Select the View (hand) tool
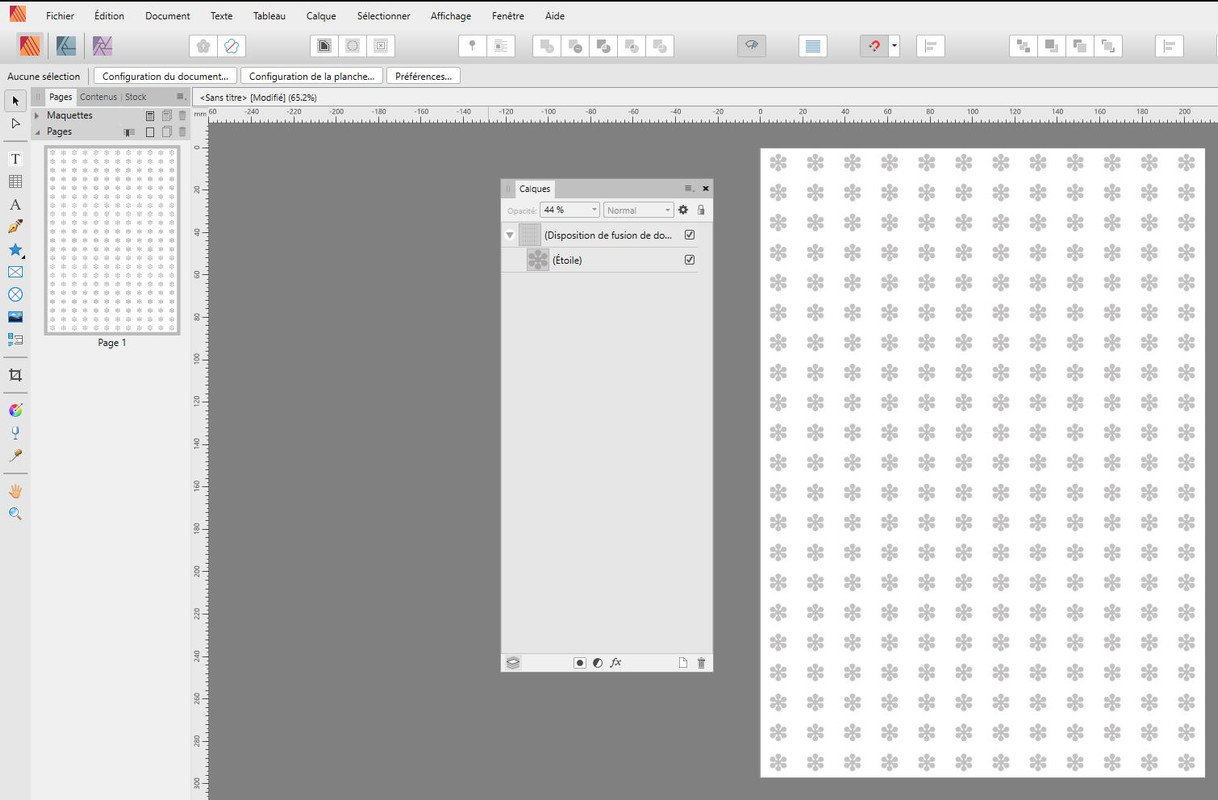The width and height of the screenshot is (1218, 800). [15, 491]
